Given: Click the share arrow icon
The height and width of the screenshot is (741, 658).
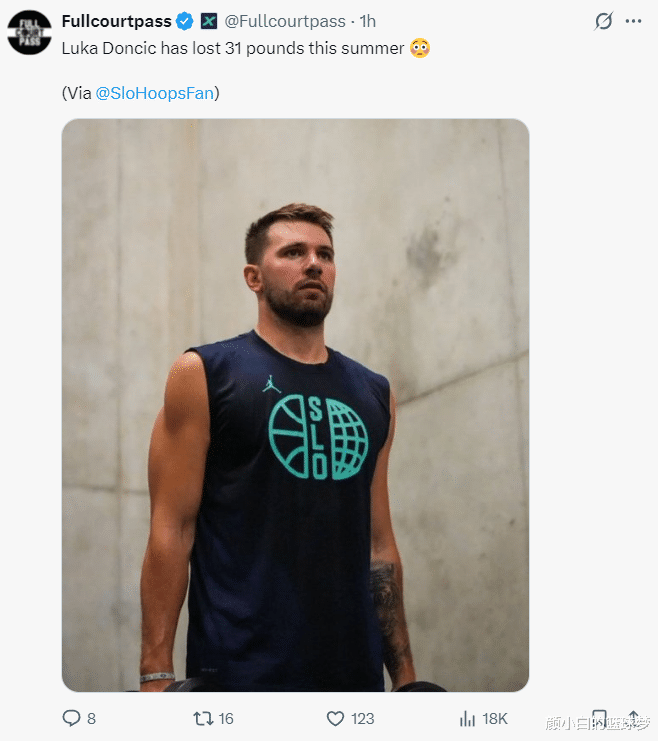Looking at the screenshot, I should pyautogui.click(x=632, y=718).
